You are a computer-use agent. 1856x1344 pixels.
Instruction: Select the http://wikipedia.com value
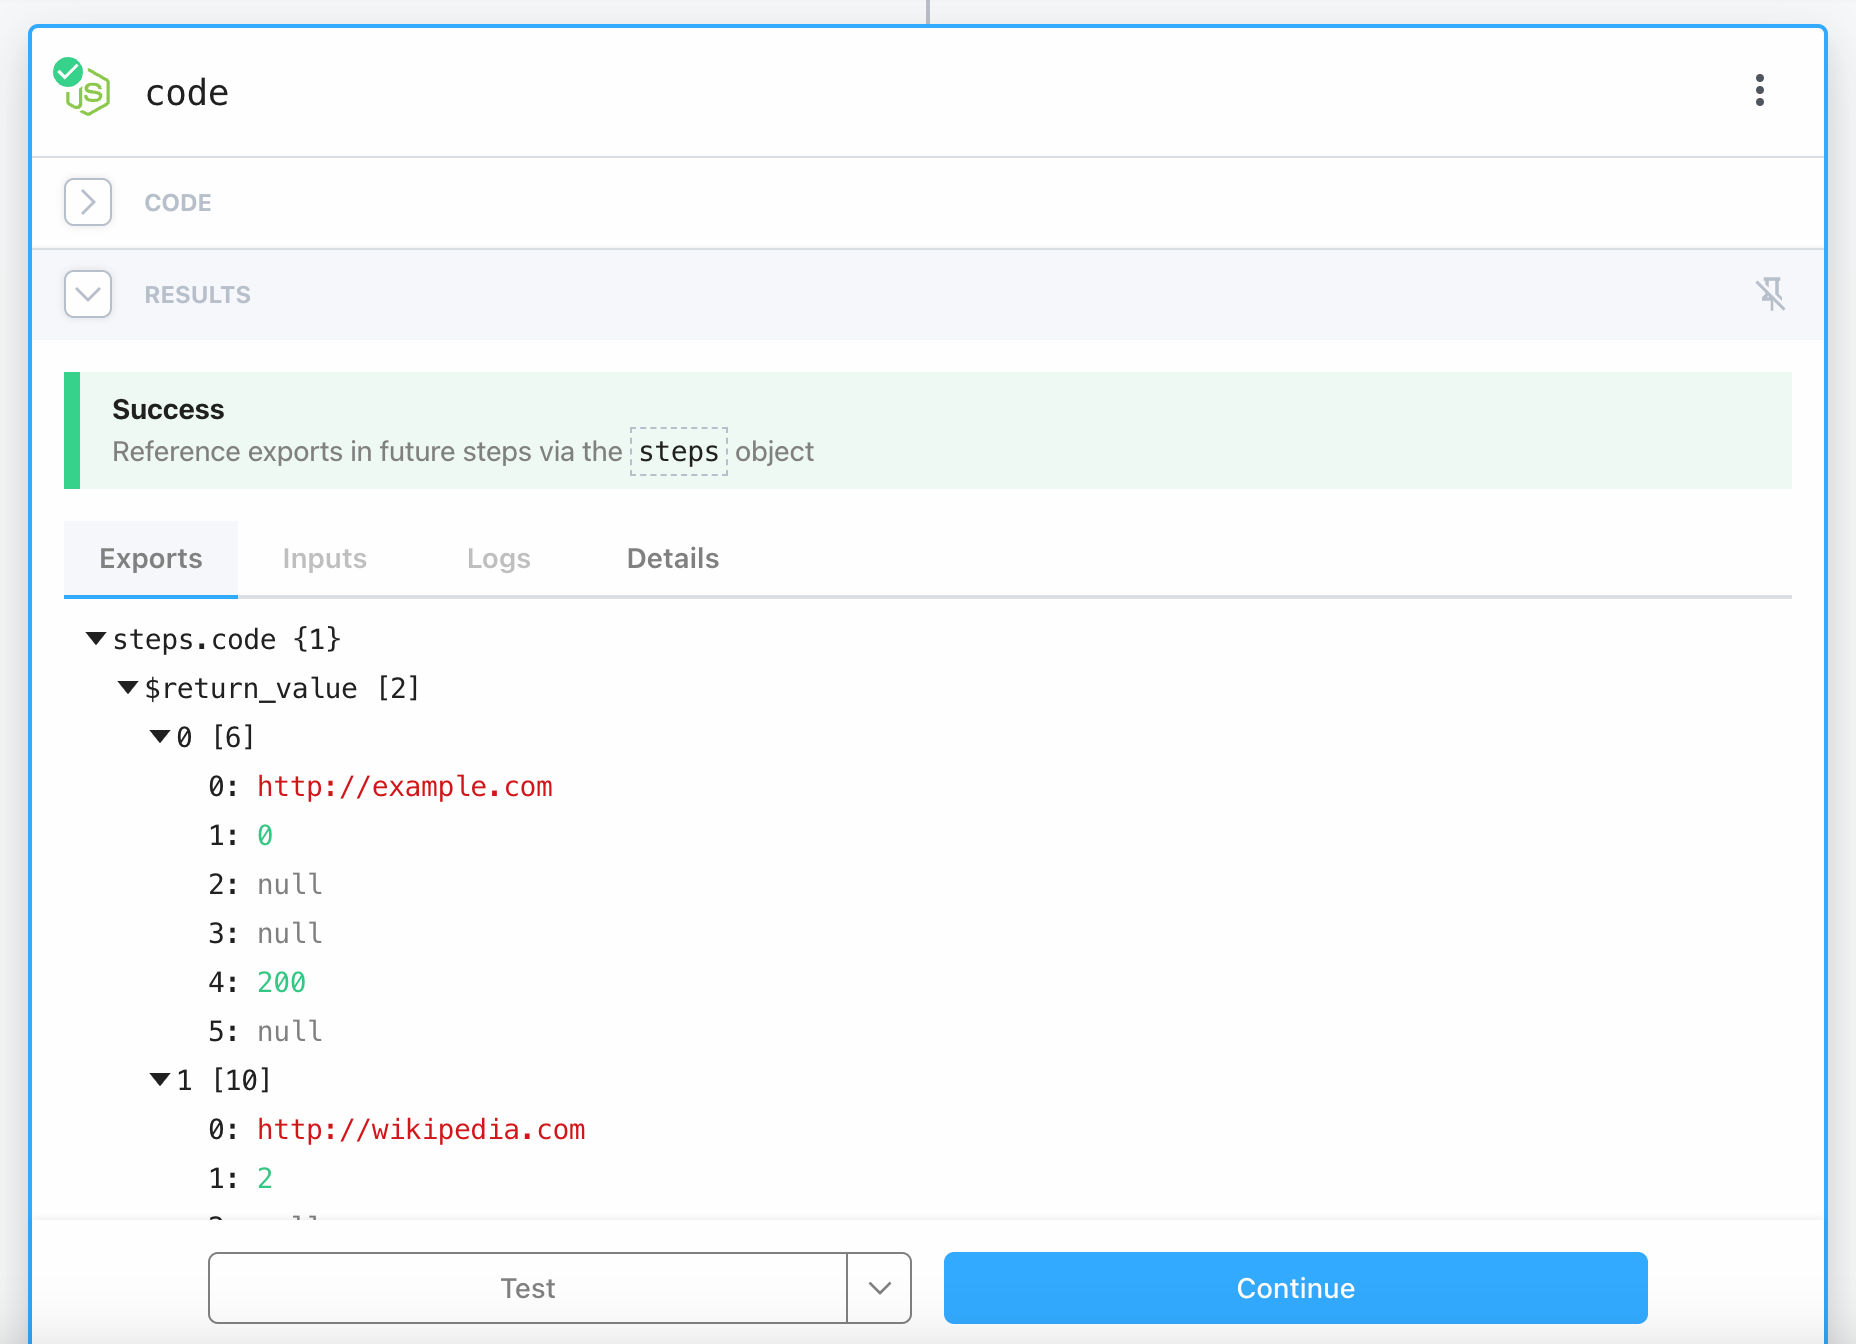click(421, 1129)
